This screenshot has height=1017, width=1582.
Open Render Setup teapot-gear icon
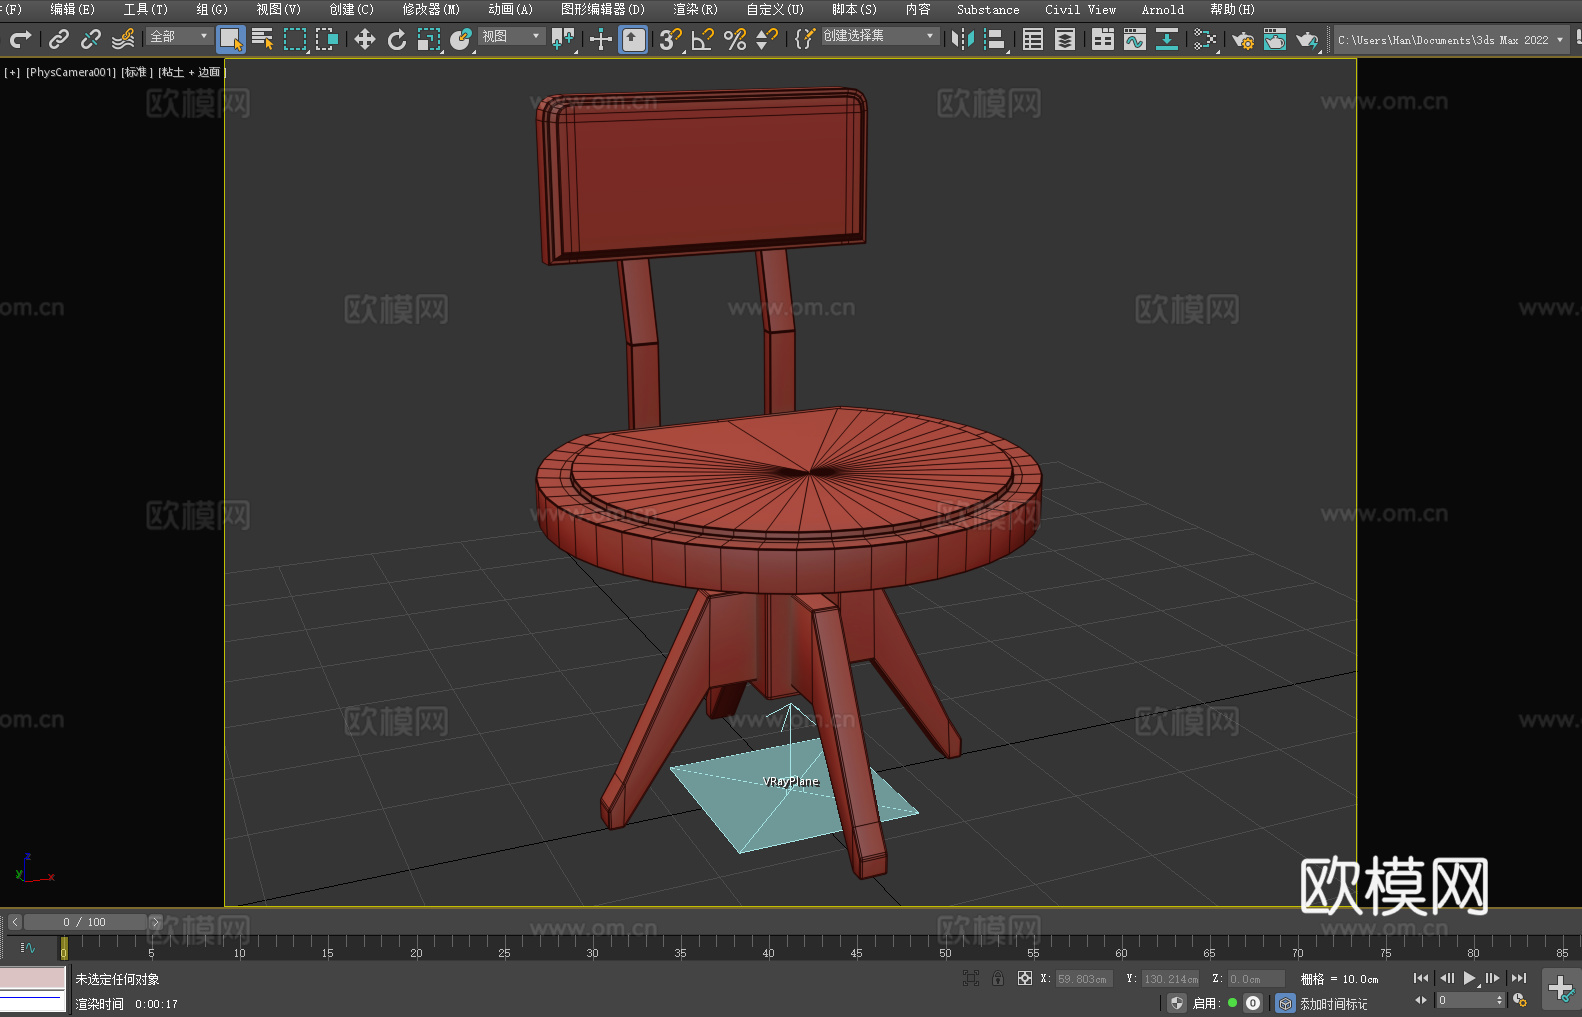click(1243, 39)
